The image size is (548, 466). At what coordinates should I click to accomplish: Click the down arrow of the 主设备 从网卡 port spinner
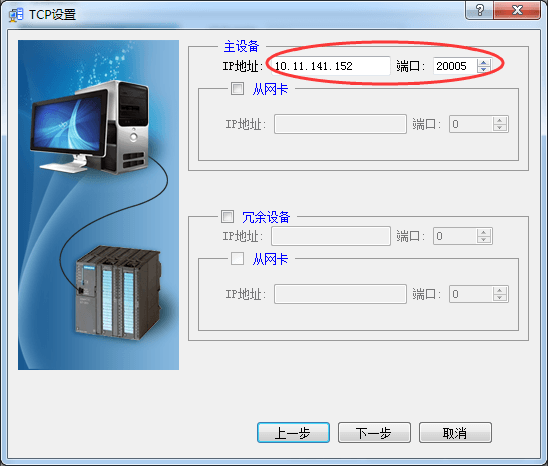pyautogui.click(x=500, y=128)
